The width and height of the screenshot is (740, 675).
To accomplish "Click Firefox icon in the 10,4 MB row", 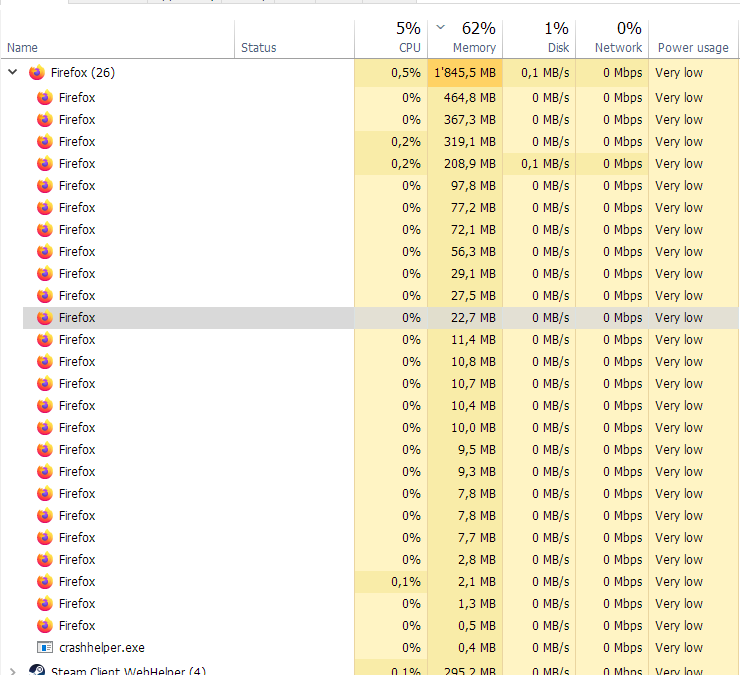I will click(x=45, y=405).
